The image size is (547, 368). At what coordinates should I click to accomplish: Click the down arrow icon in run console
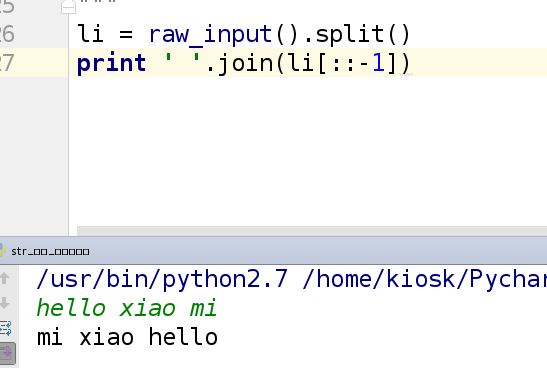pyautogui.click(x=5, y=303)
